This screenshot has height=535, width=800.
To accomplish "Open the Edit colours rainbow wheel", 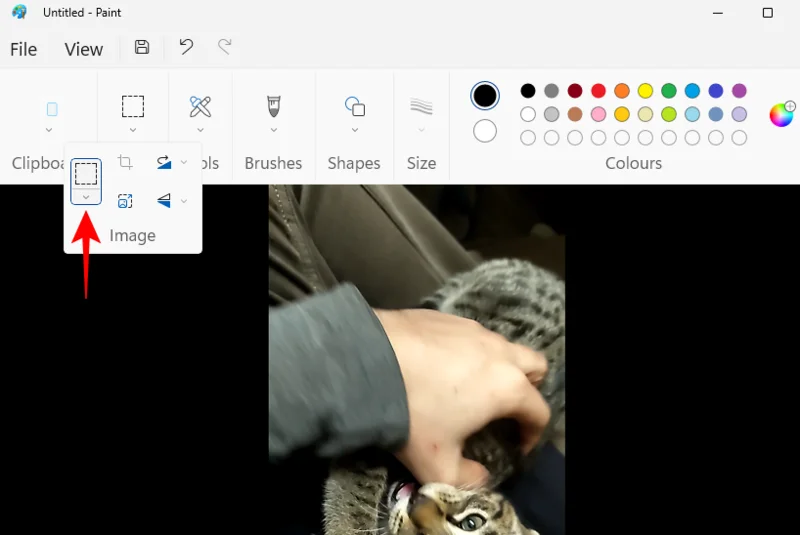I will (781, 114).
